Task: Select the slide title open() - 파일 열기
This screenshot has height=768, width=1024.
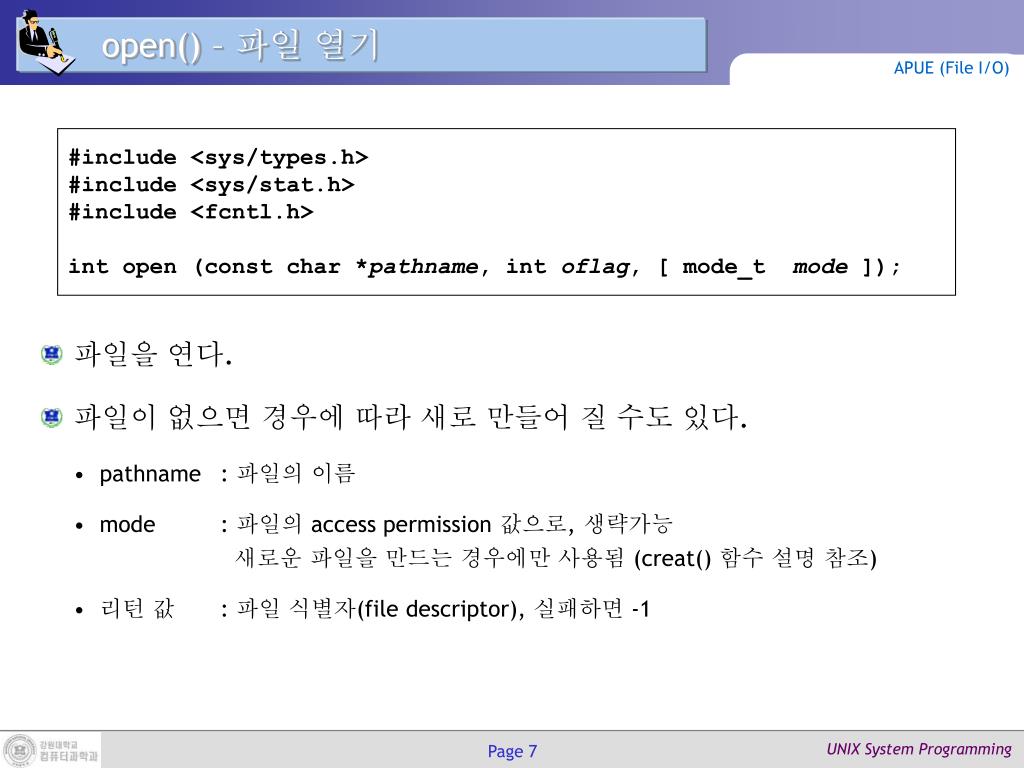Action: tap(240, 45)
